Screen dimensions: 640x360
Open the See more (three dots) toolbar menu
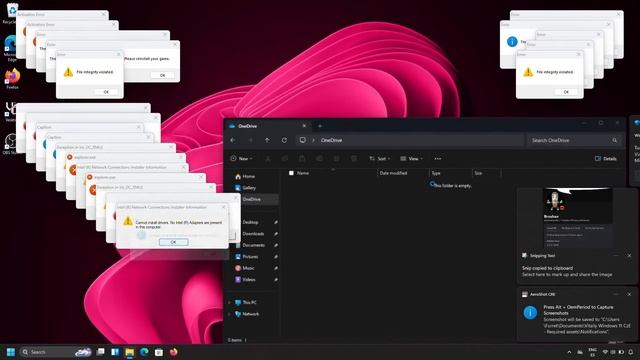pyautogui.click(x=438, y=158)
